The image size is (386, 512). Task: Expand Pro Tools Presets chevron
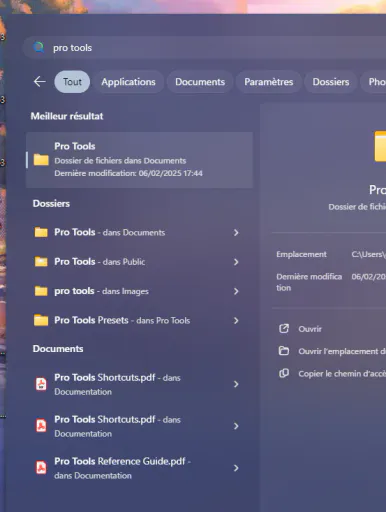pos(236,321)
